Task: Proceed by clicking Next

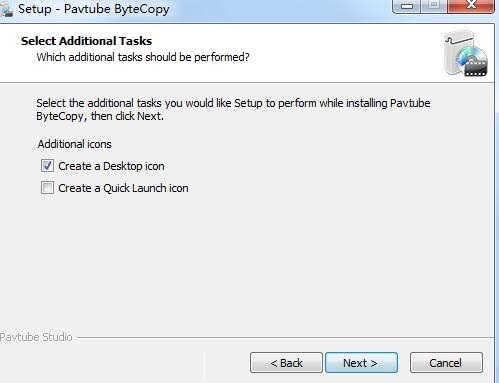Action: [x=361, y=363]
